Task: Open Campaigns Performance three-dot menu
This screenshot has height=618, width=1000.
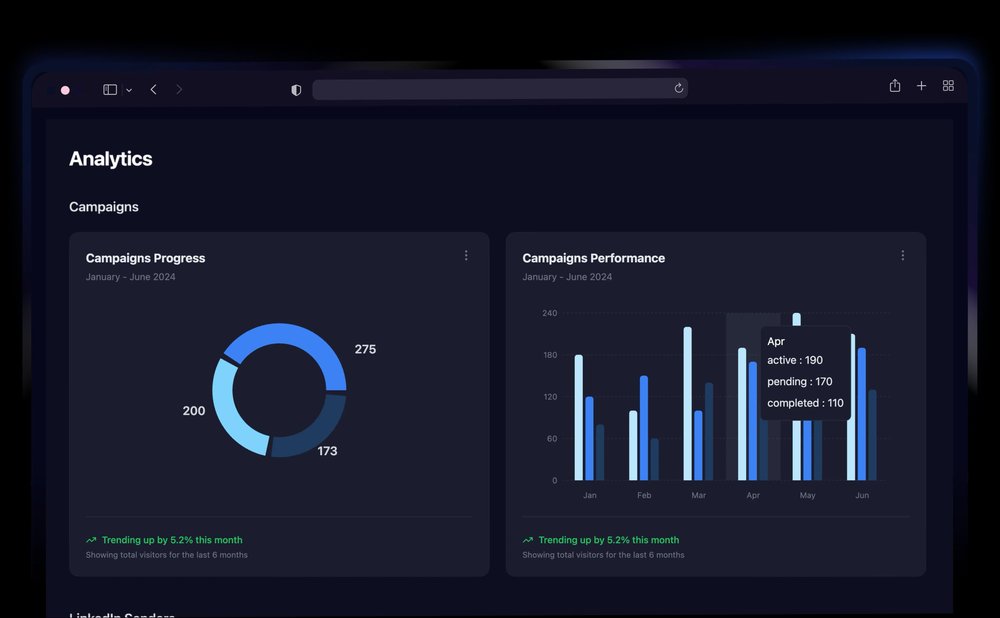Action: tap(902, 255)
